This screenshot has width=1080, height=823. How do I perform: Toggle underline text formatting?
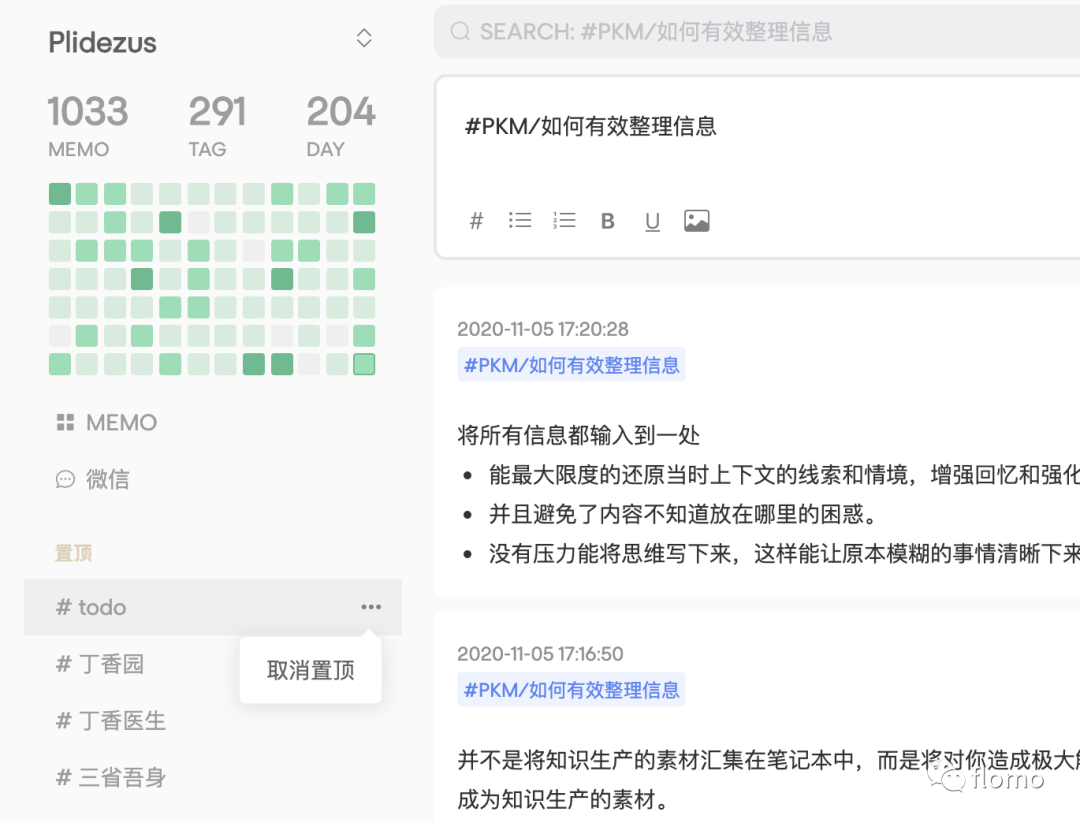tap(652, 221)
